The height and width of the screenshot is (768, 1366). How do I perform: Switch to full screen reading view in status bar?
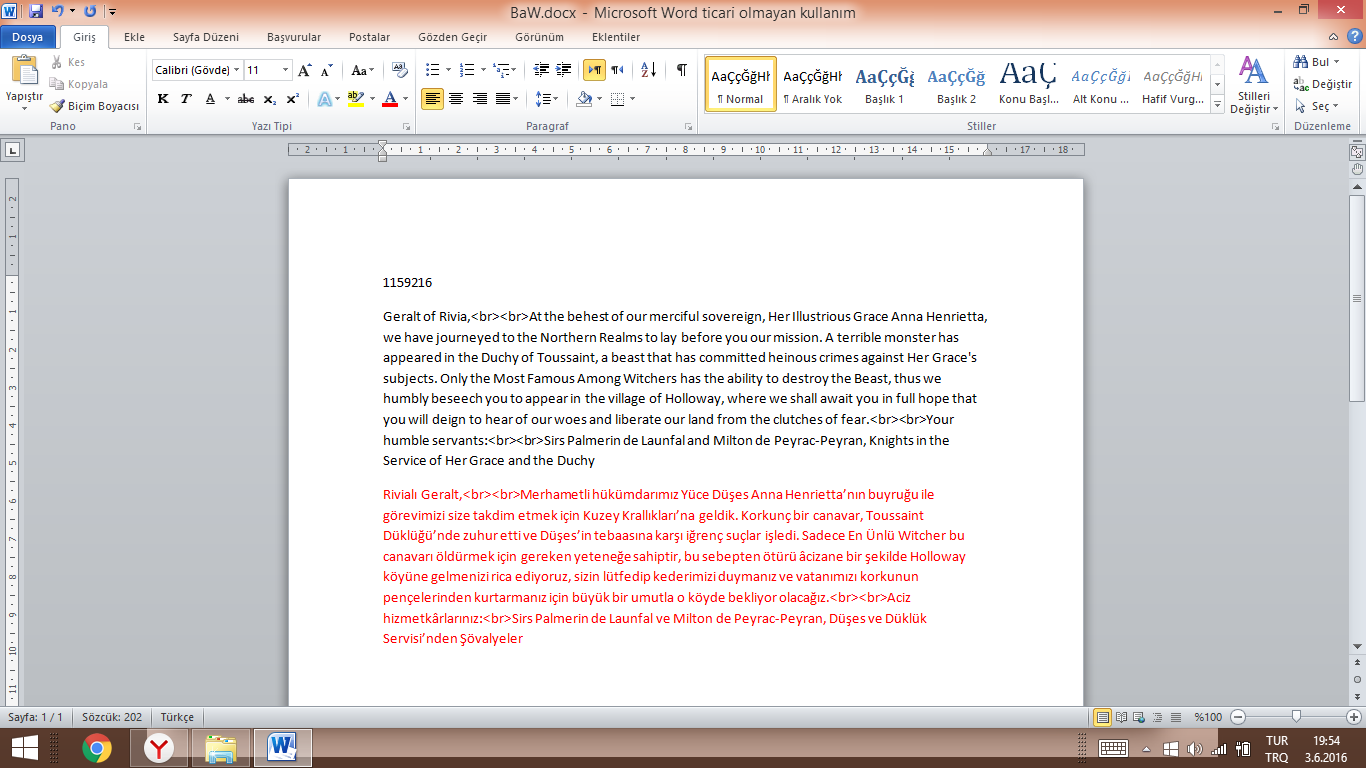1121,717
